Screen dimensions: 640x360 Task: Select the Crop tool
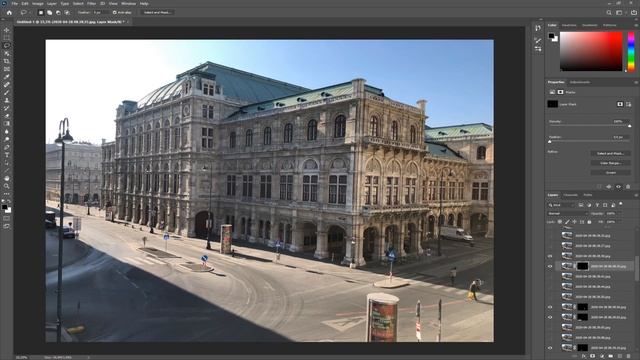pyautogui.click(x=7, y=61)
